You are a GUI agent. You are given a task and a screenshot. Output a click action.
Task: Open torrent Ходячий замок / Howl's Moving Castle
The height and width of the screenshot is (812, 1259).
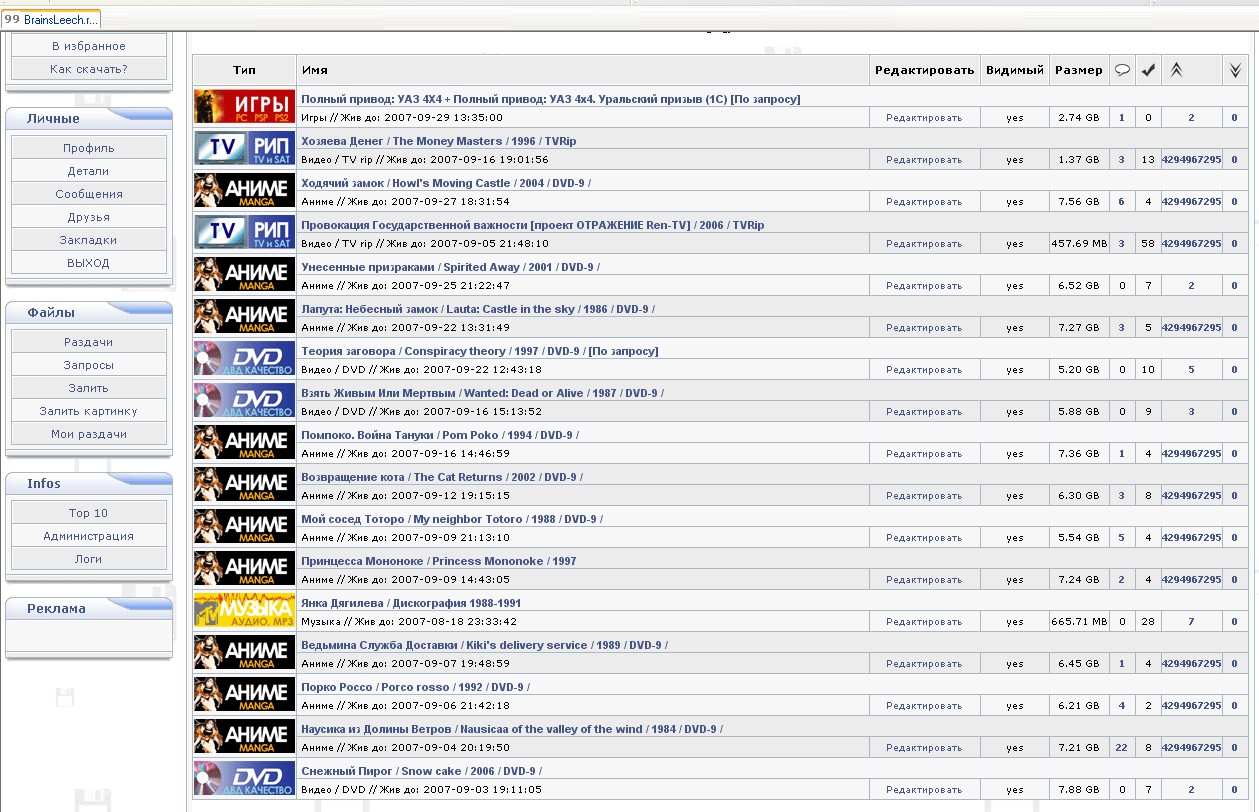[x=446, y=183]
